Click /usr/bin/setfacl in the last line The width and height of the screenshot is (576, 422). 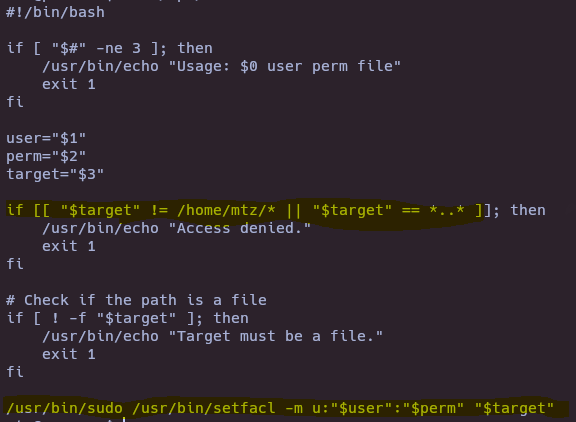click(204, 408)
